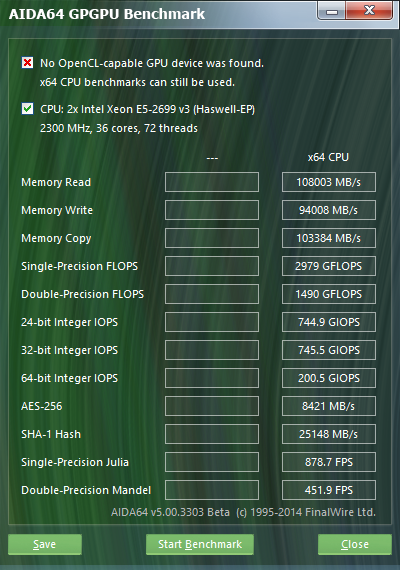Screen dimensions: 400x570
Task: Select the 24-bit Integer IOPS result value
Action: point(329,322)
